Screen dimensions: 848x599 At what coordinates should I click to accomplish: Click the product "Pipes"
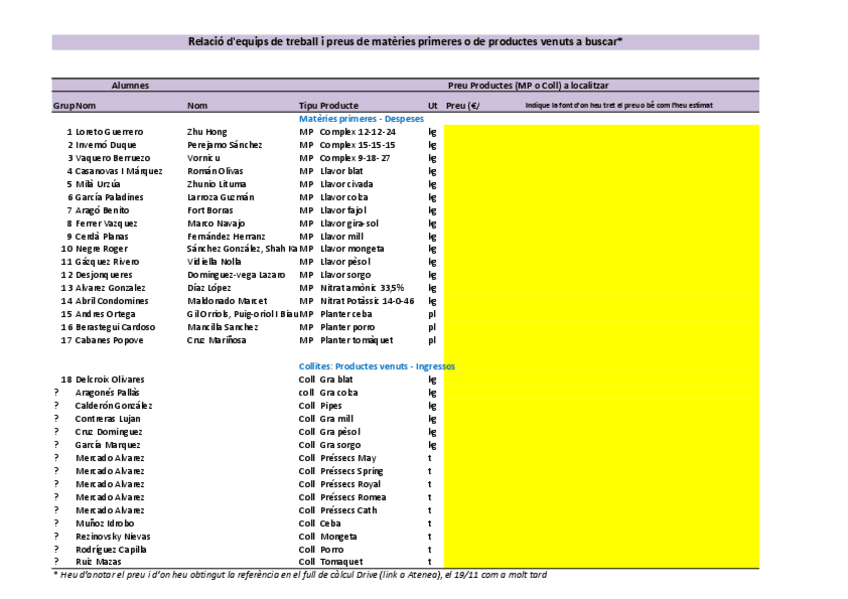[330, 405]
